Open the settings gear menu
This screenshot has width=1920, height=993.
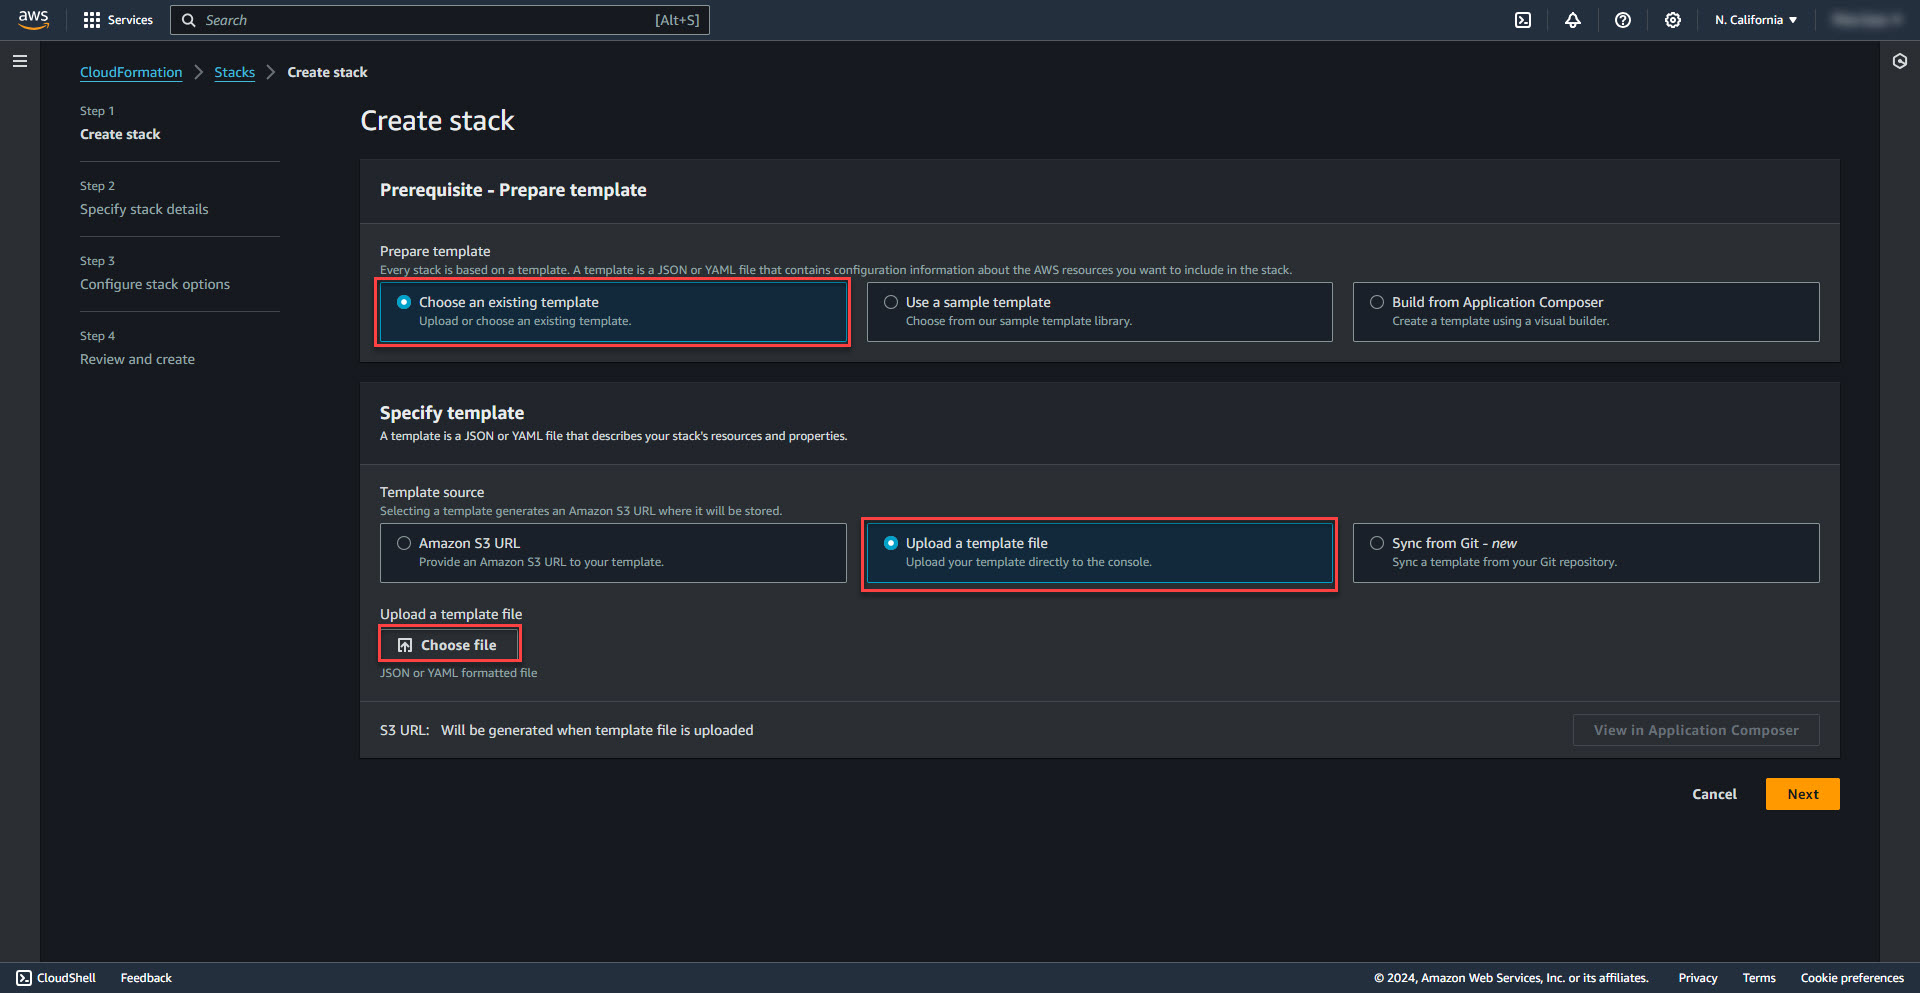(x=1673, y=20)
